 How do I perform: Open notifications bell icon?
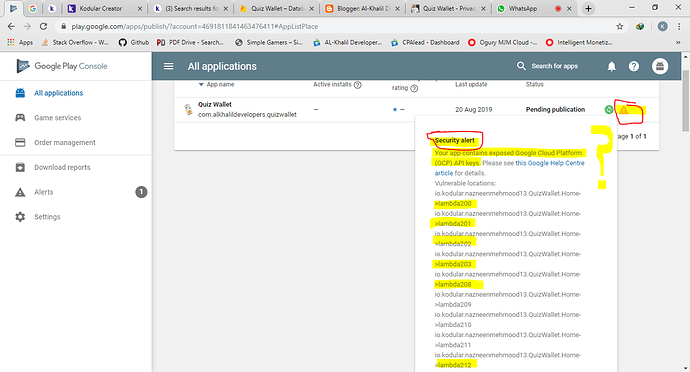[x=612, y=66]
